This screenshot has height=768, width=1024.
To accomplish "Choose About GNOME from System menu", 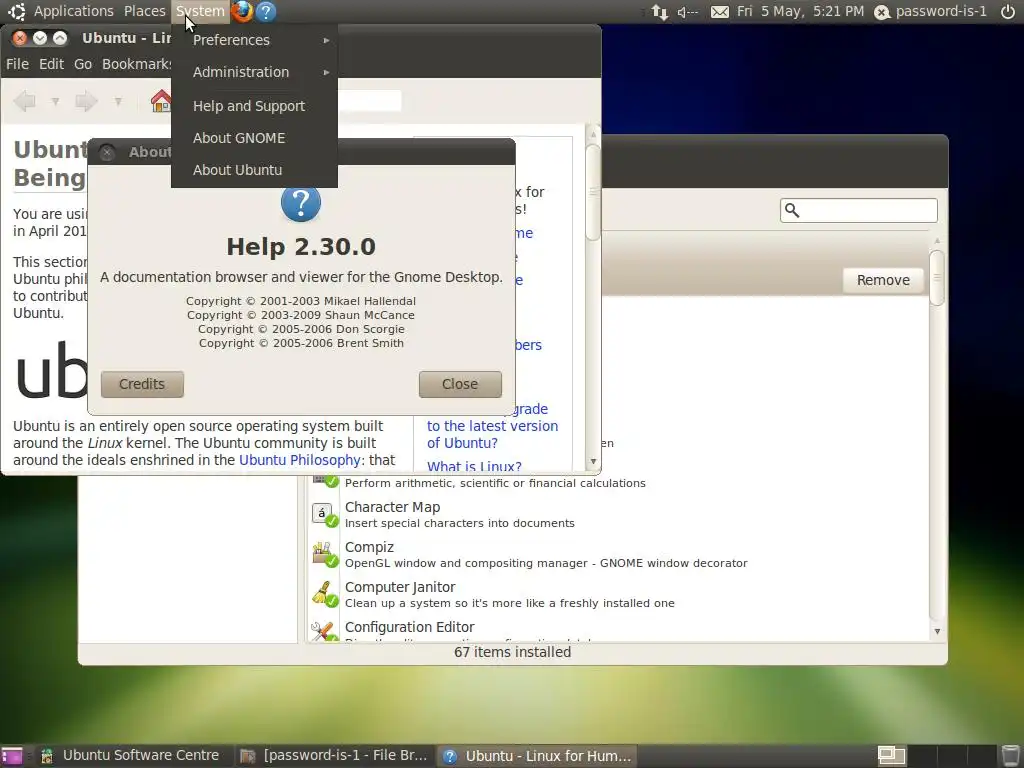I will click(x=255, y=138).
